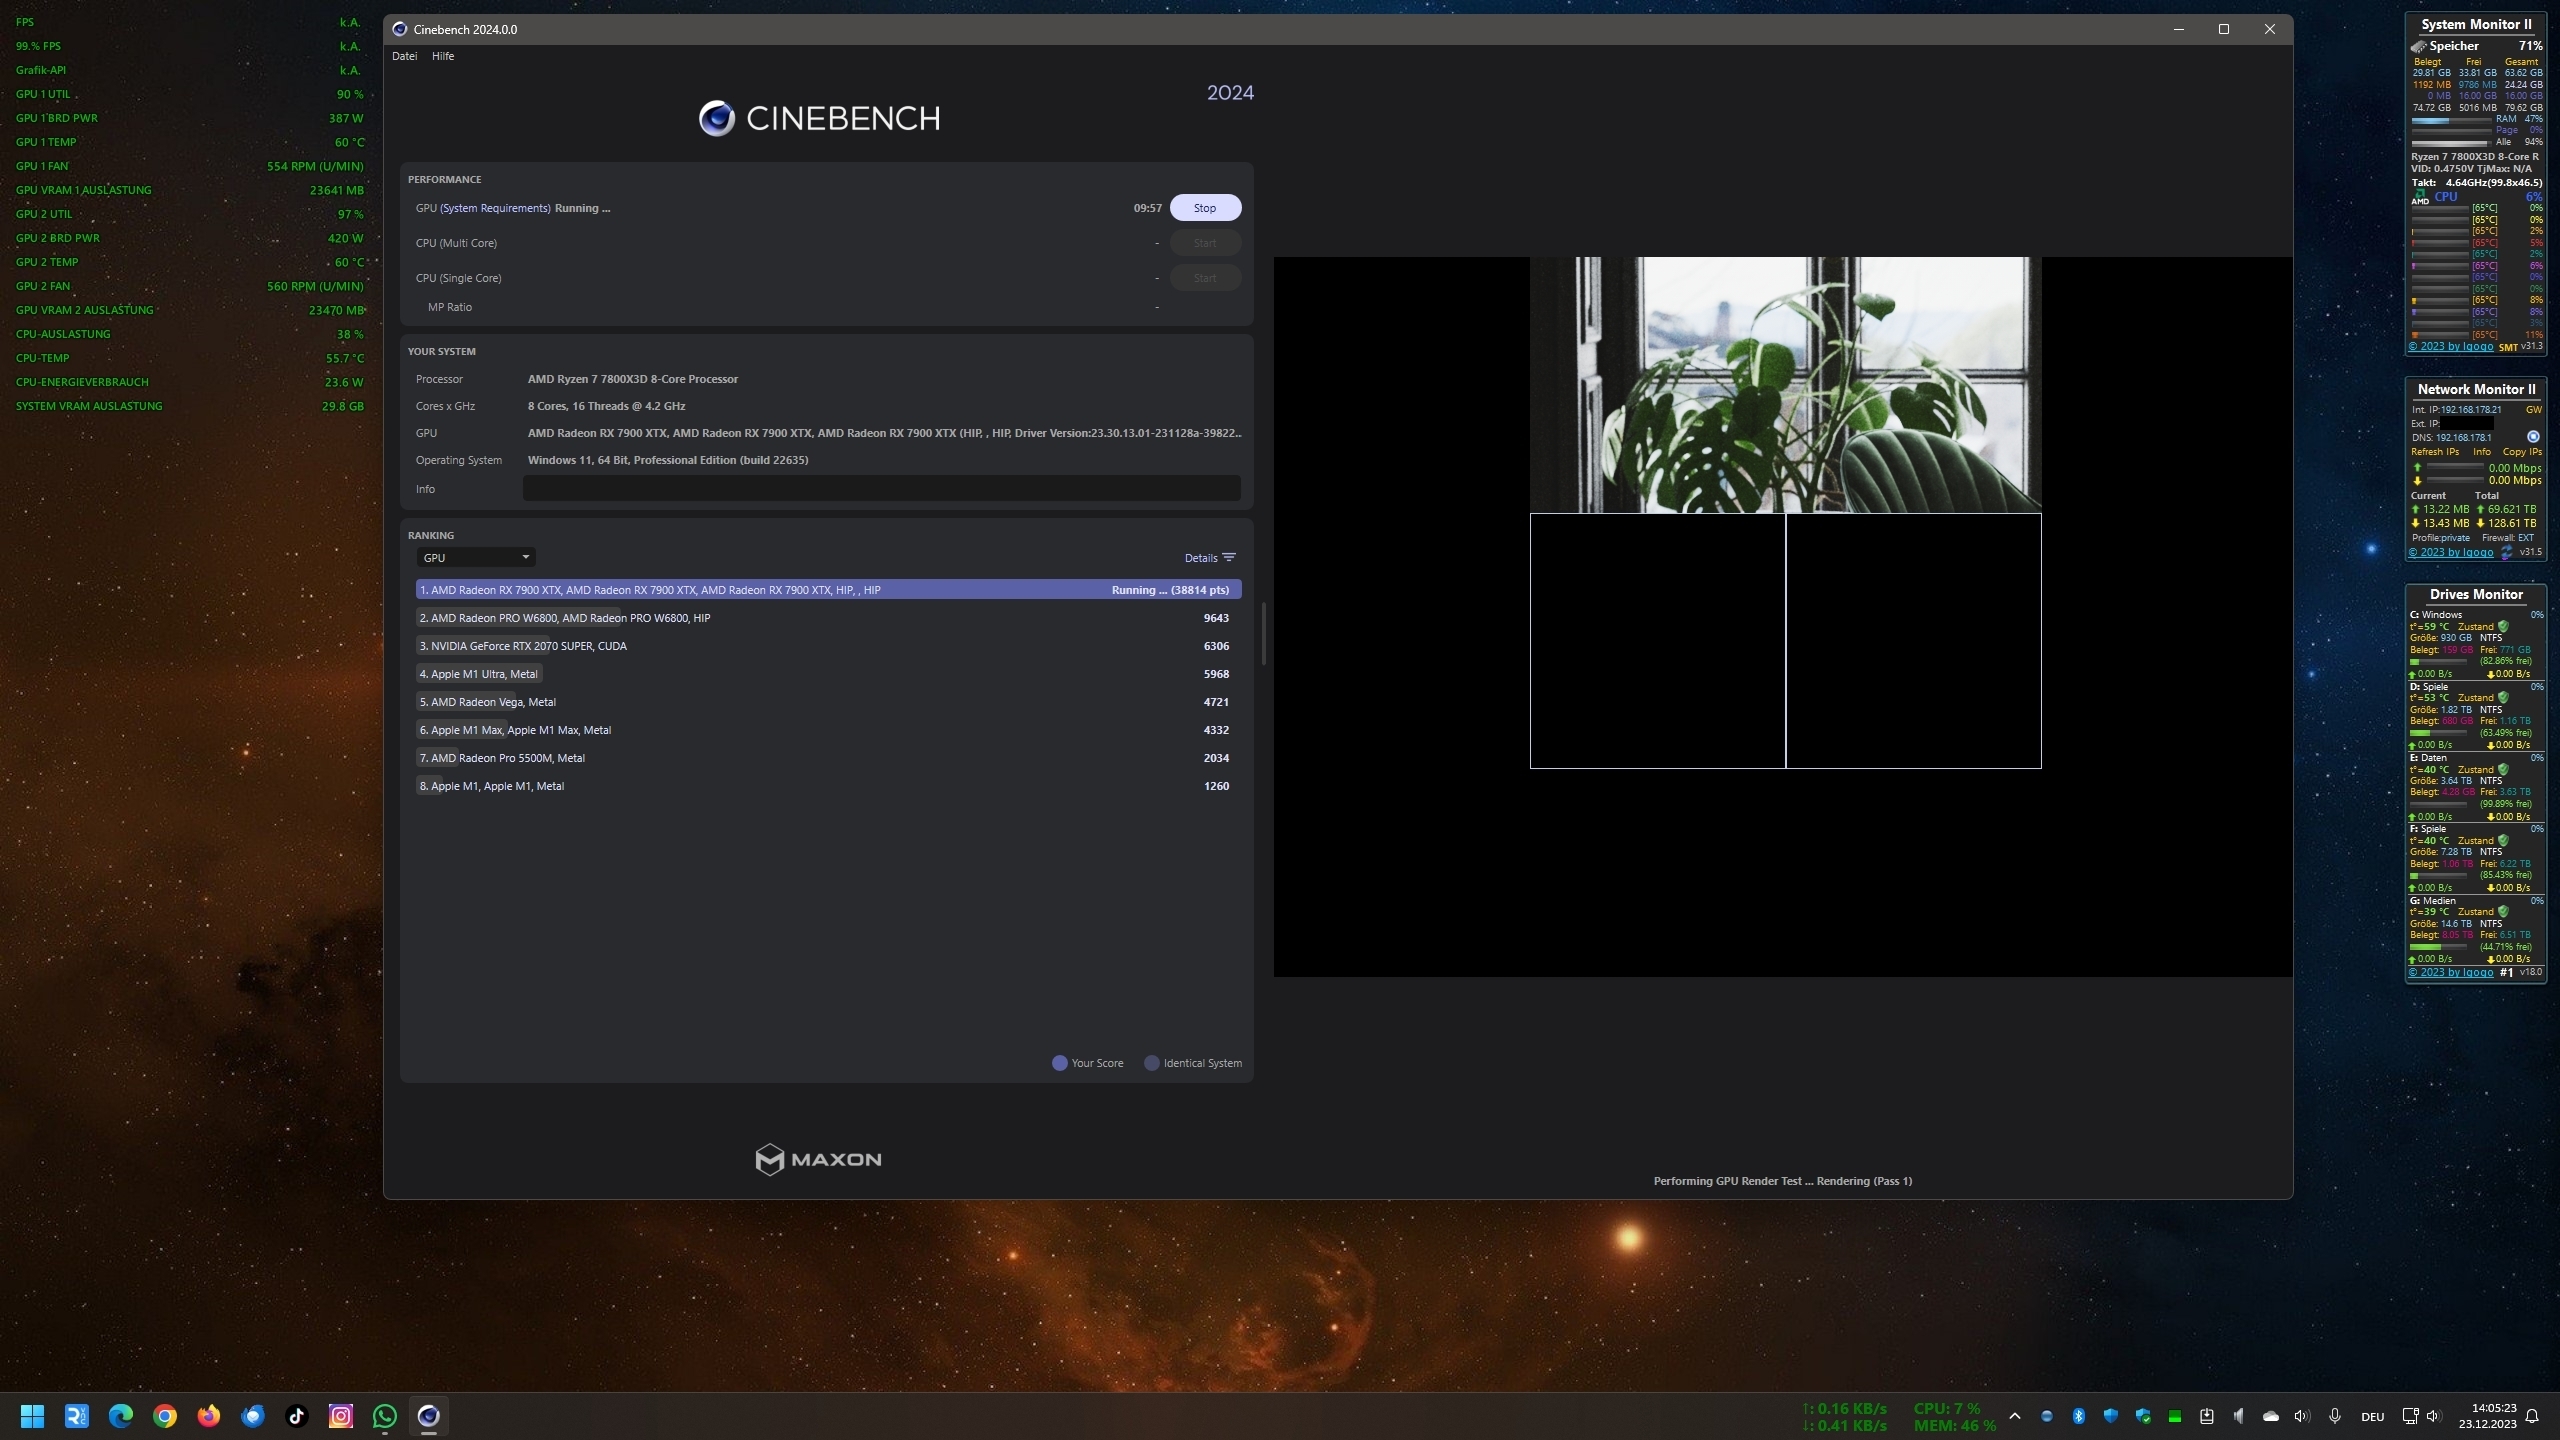Open the System Requirements link
The height and width of the screenshot is (1440, 2560).
coord(495,208)
